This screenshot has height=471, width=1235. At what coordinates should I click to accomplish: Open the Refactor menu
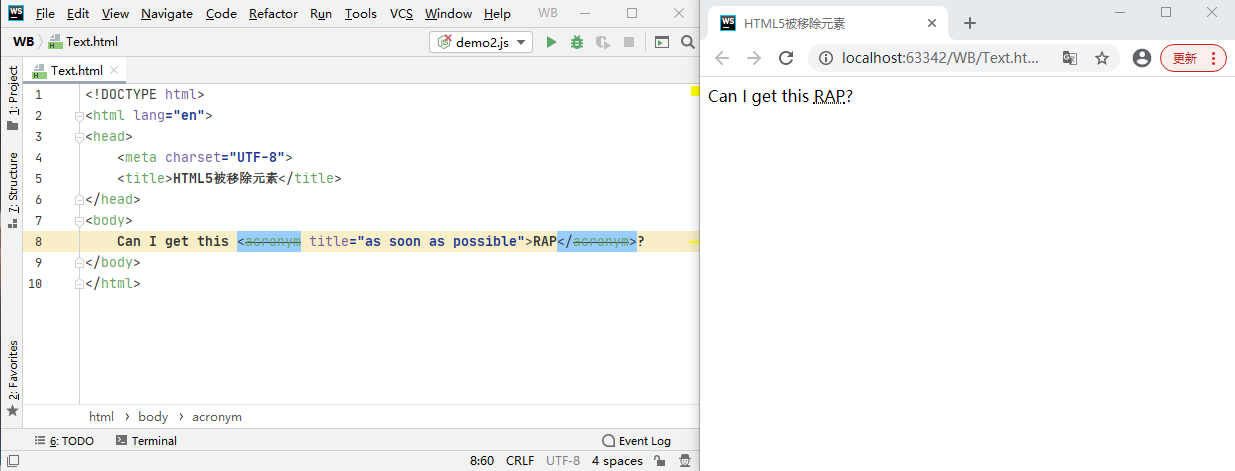(273, 14)
